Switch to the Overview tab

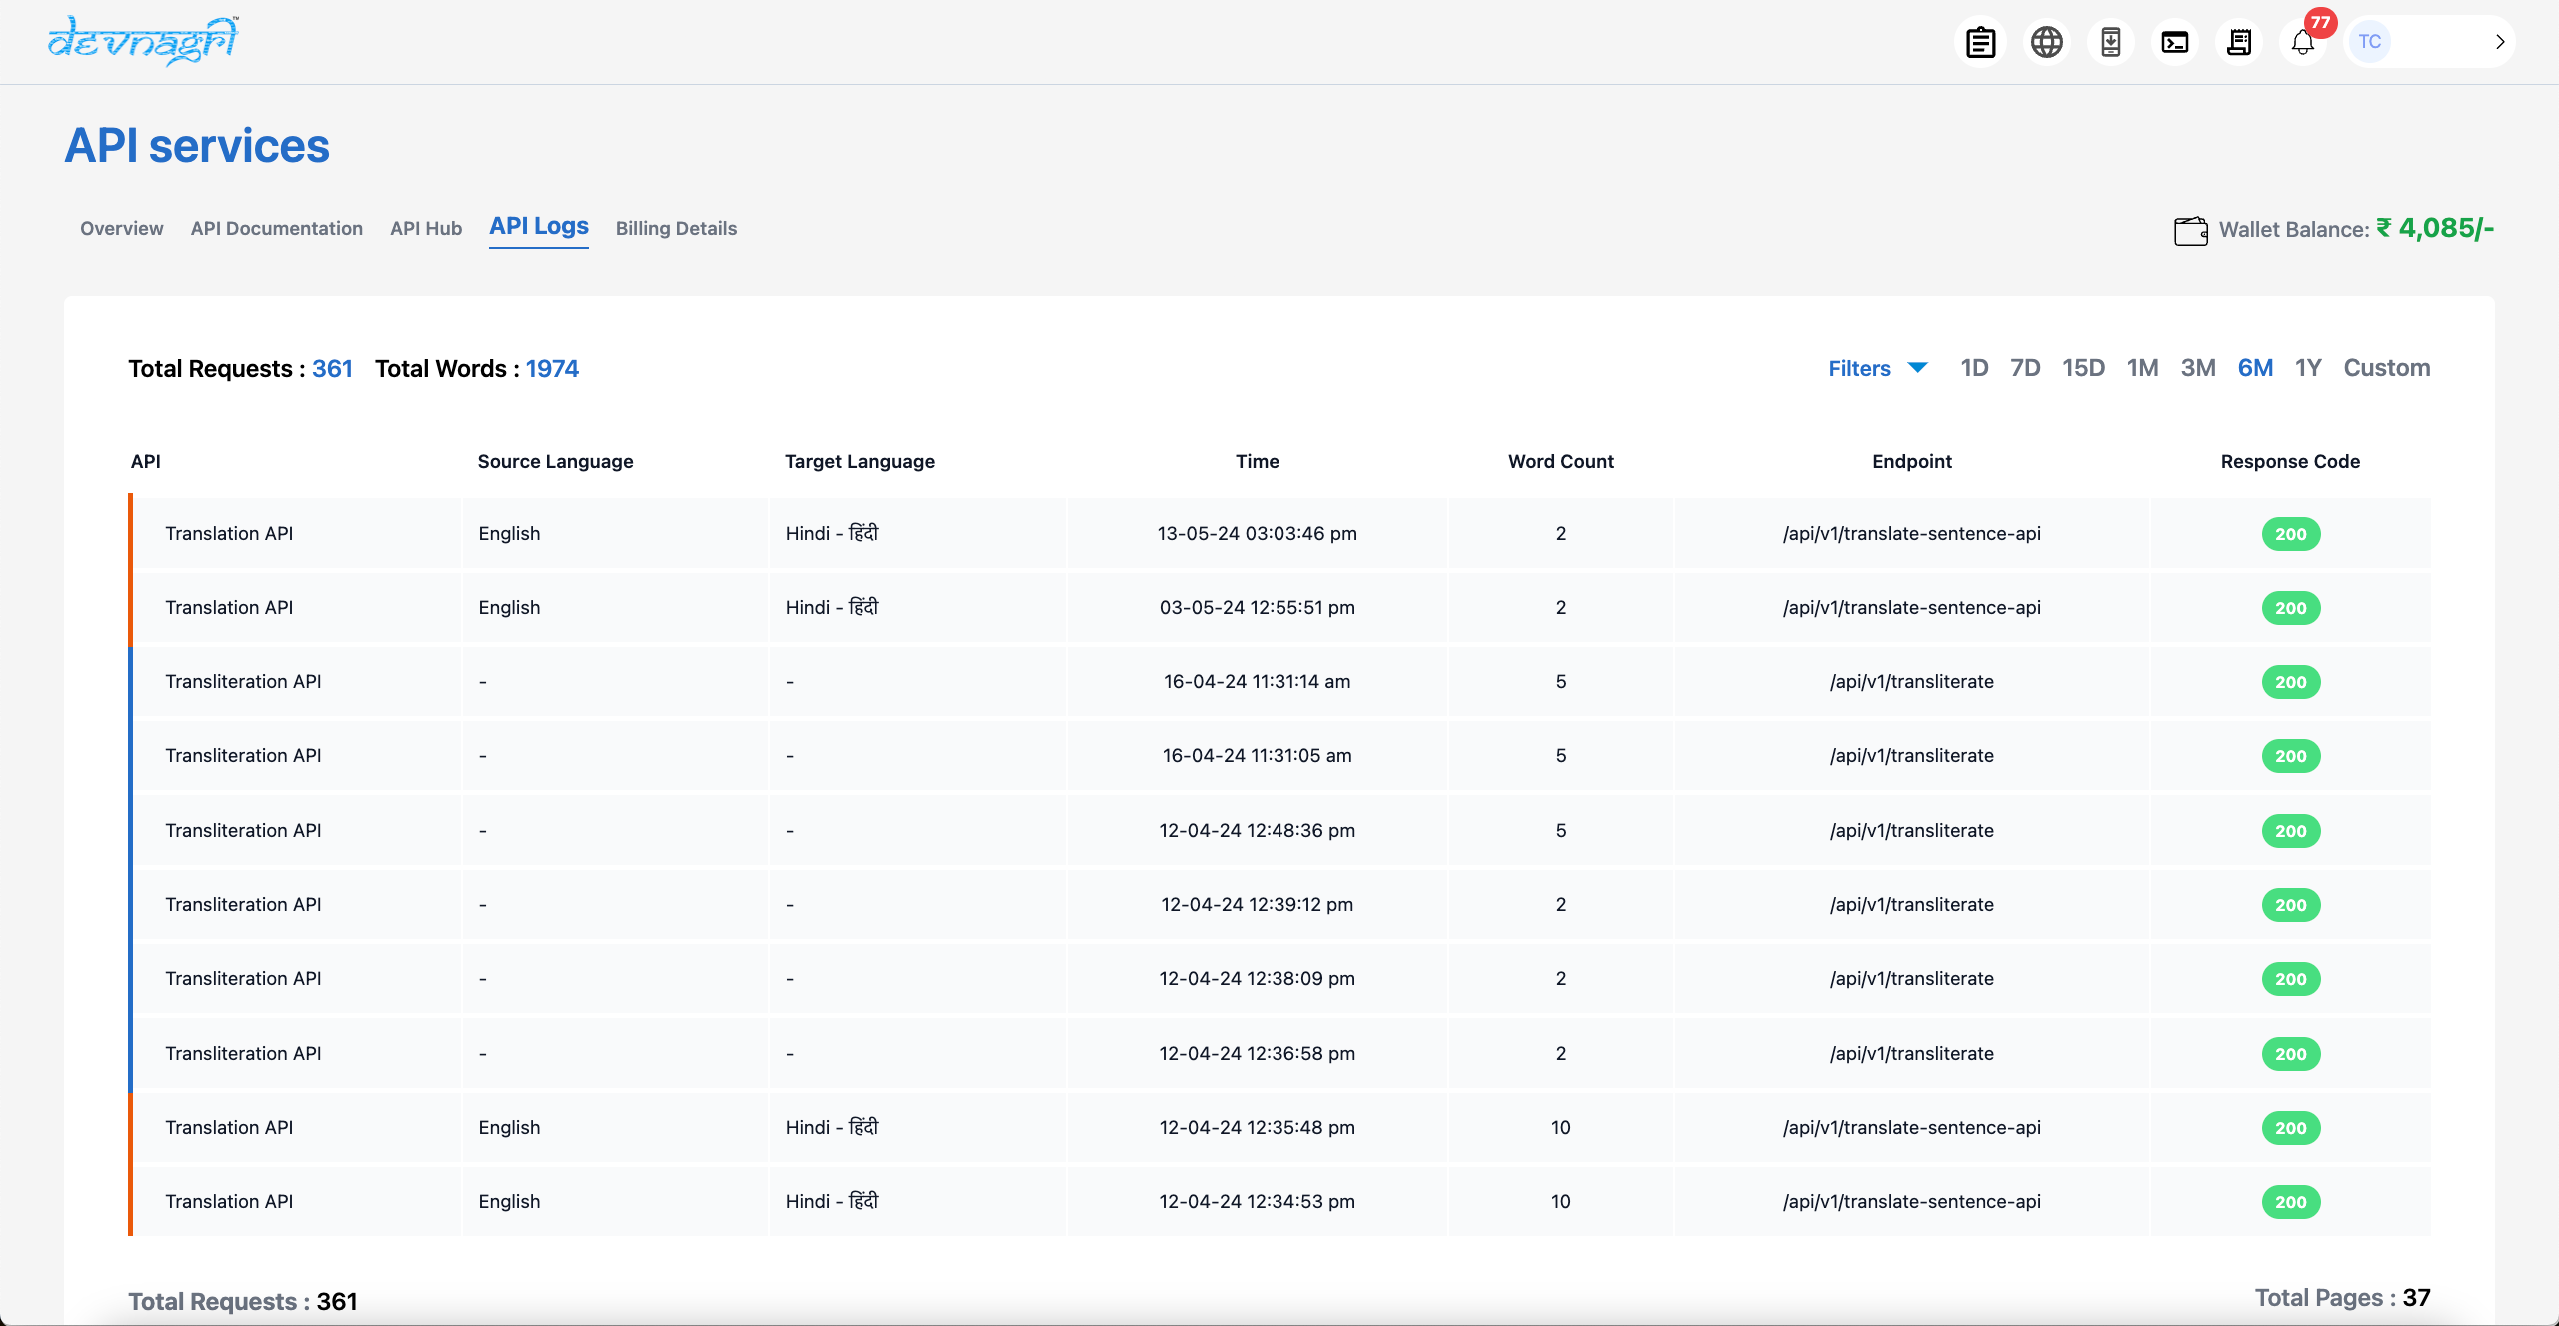click(122, 228)
